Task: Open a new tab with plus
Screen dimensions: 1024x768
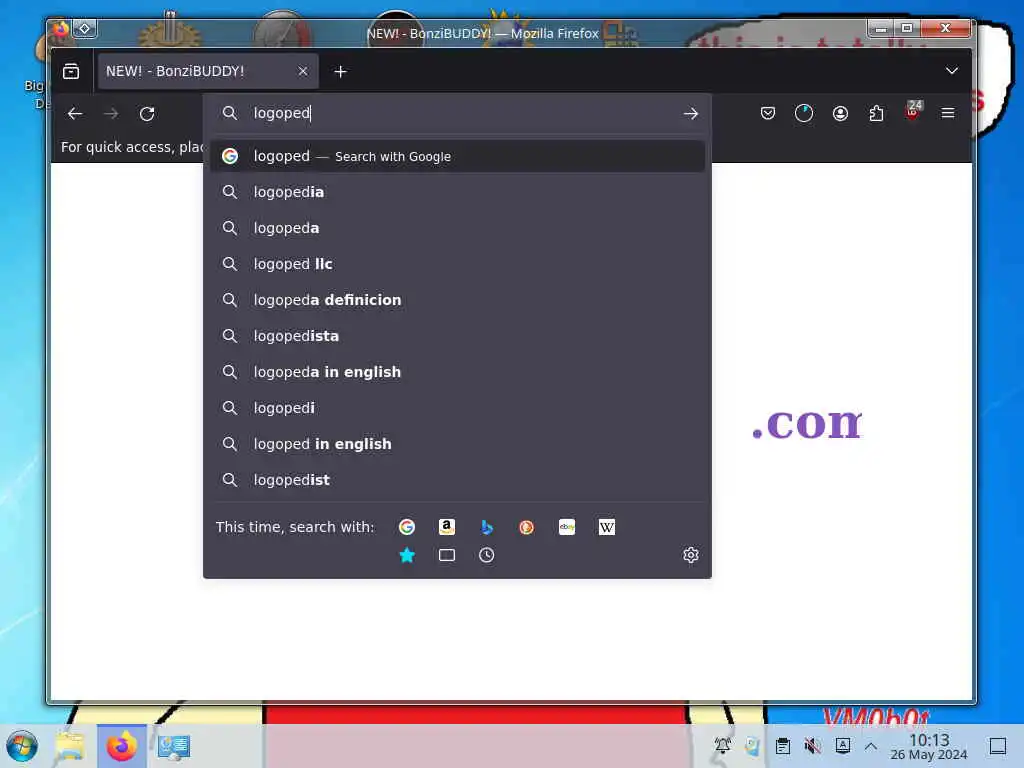Action: tap(340, 72)
